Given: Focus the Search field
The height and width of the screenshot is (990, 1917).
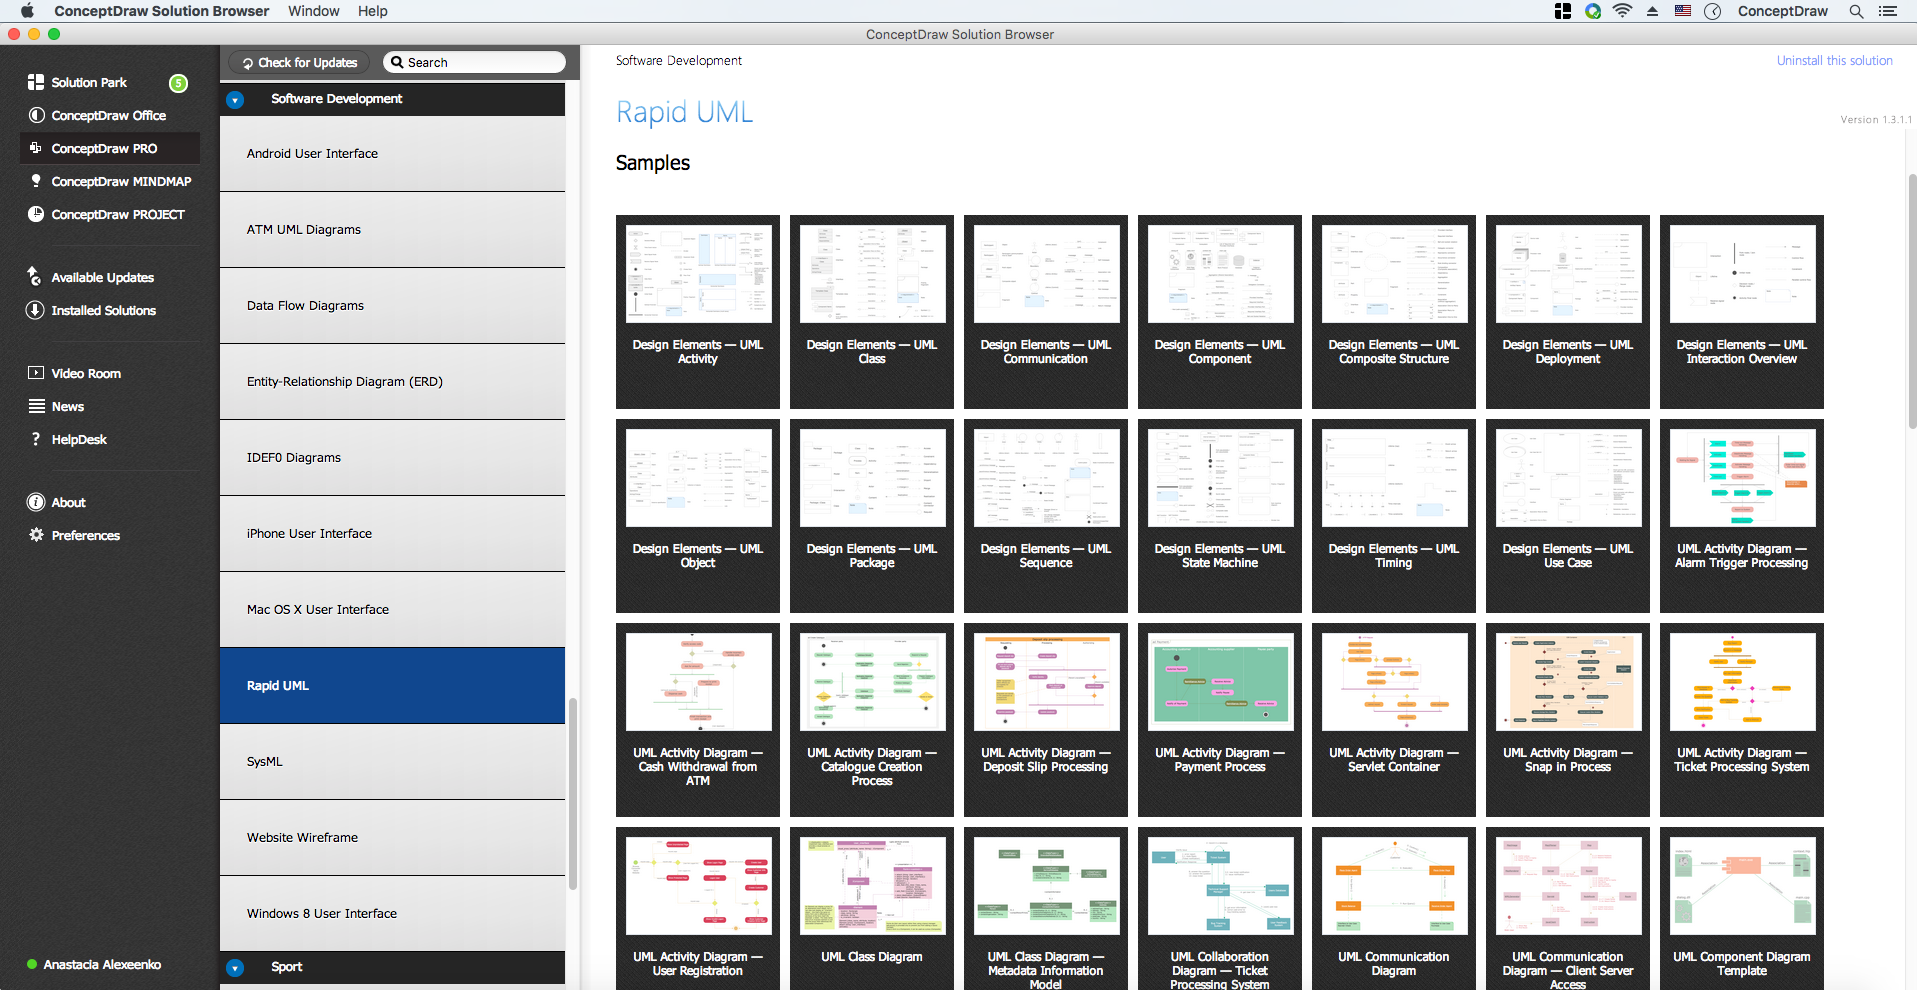Looking at the screenshot, I should pyautogui.click(x=474, y=62).
